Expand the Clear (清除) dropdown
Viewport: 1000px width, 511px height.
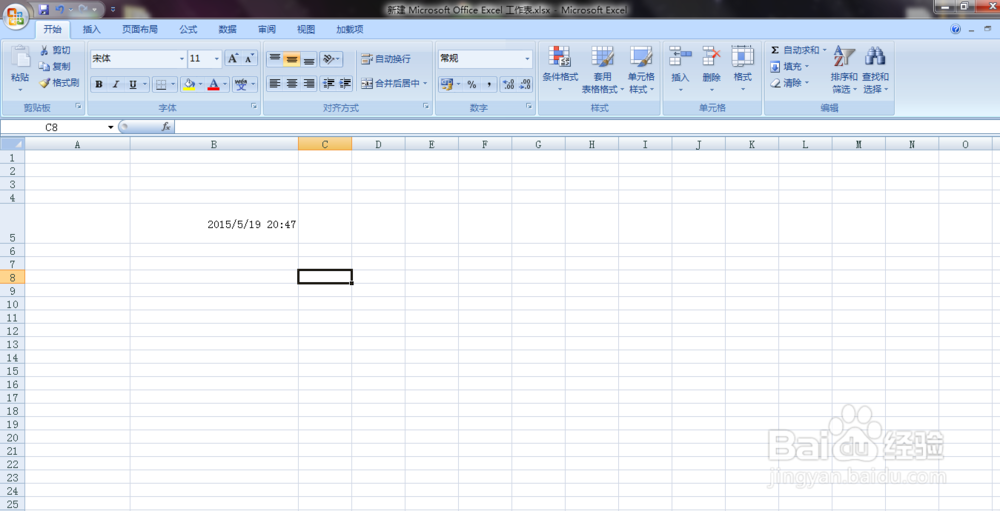point(806,83)
